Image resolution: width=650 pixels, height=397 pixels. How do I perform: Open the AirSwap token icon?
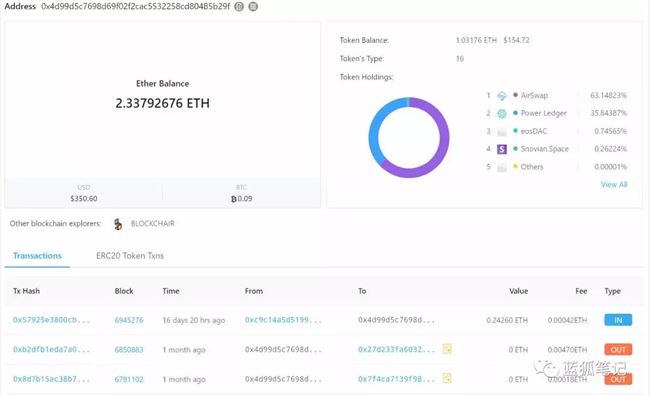coord(502,96)
